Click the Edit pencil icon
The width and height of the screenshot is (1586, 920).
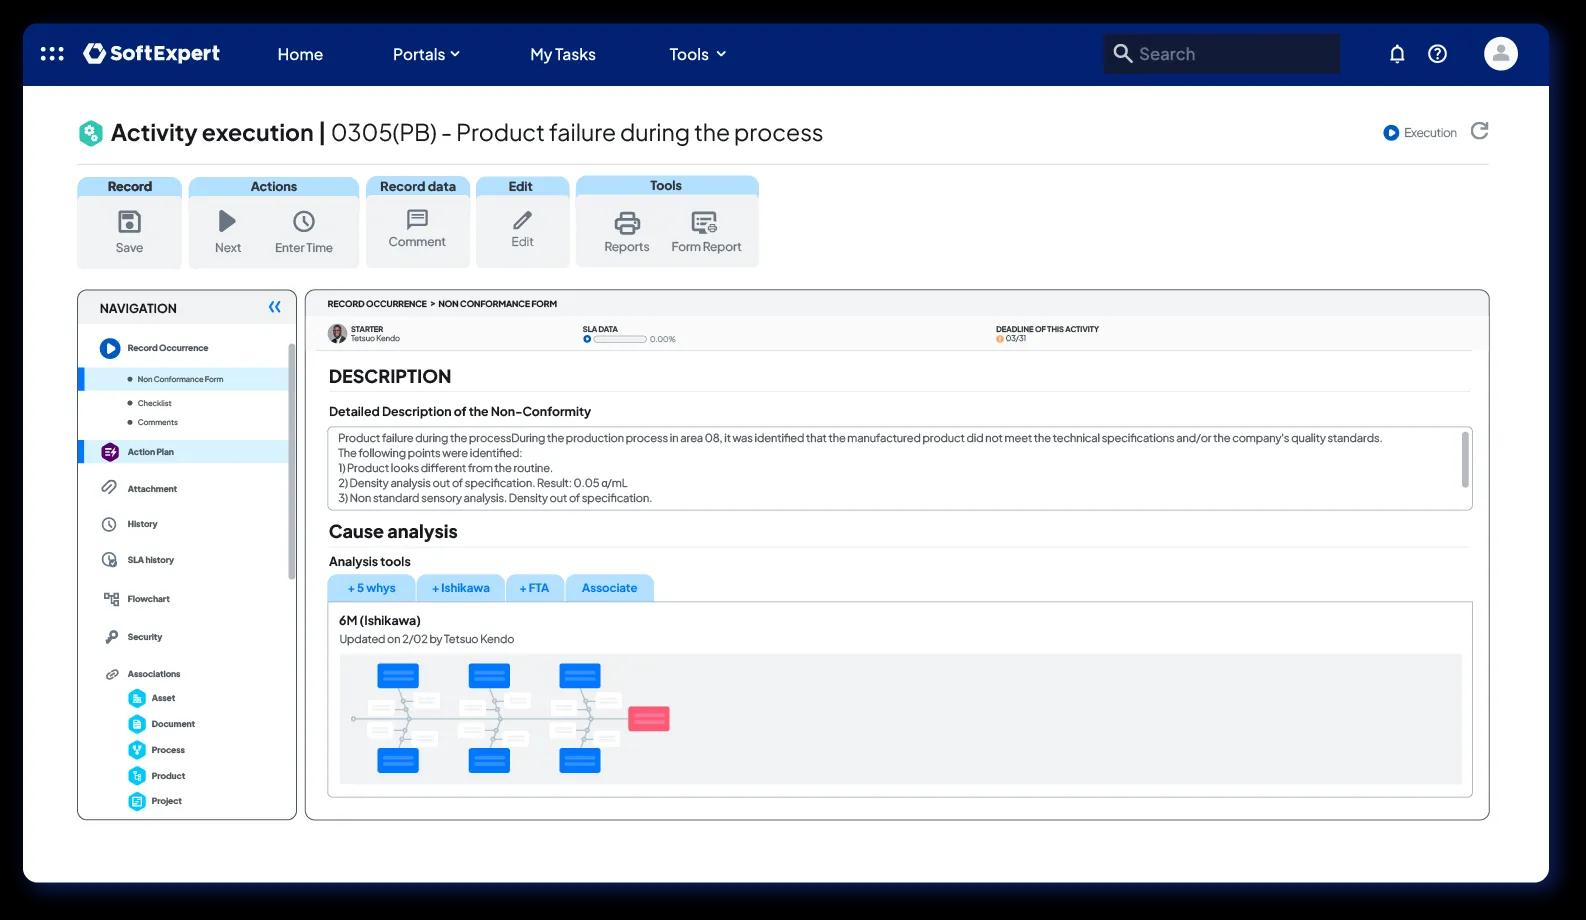tap(522, 219)
